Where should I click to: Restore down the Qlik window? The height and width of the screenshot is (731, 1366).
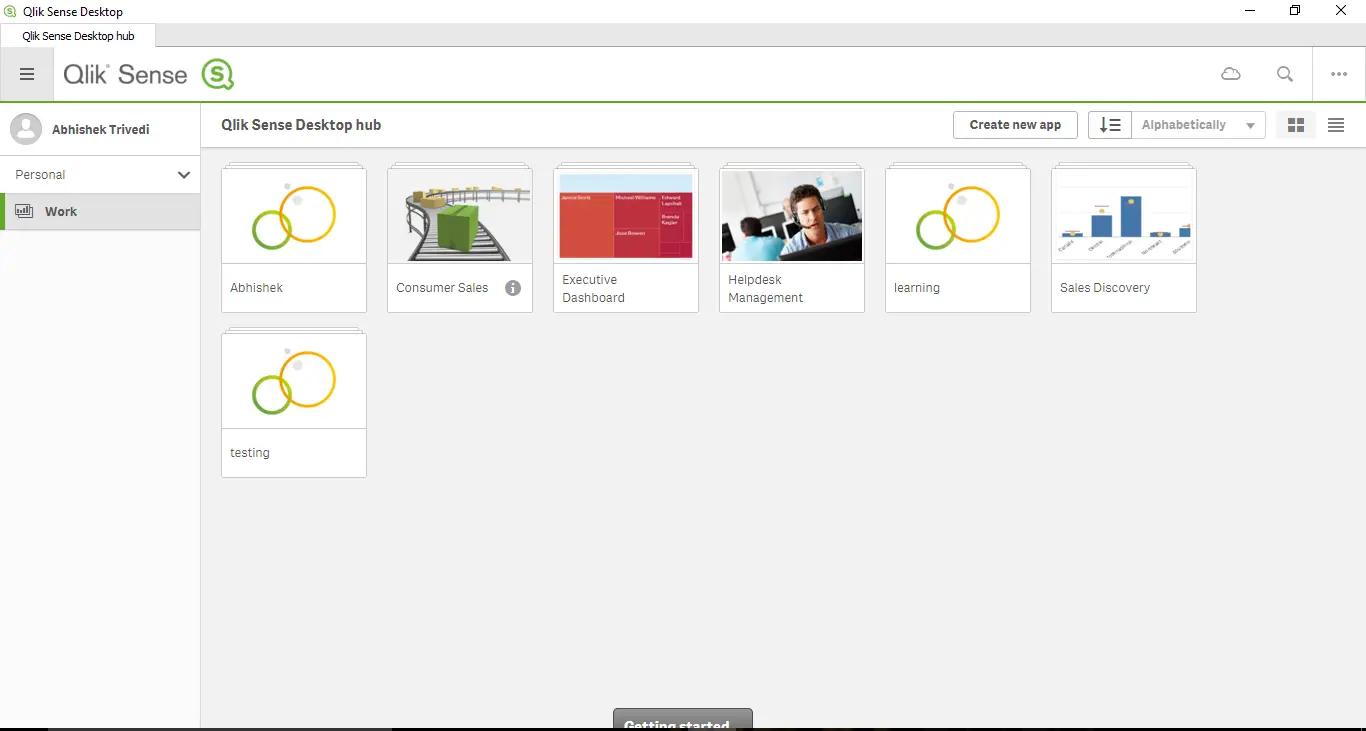coord(1295,11)
